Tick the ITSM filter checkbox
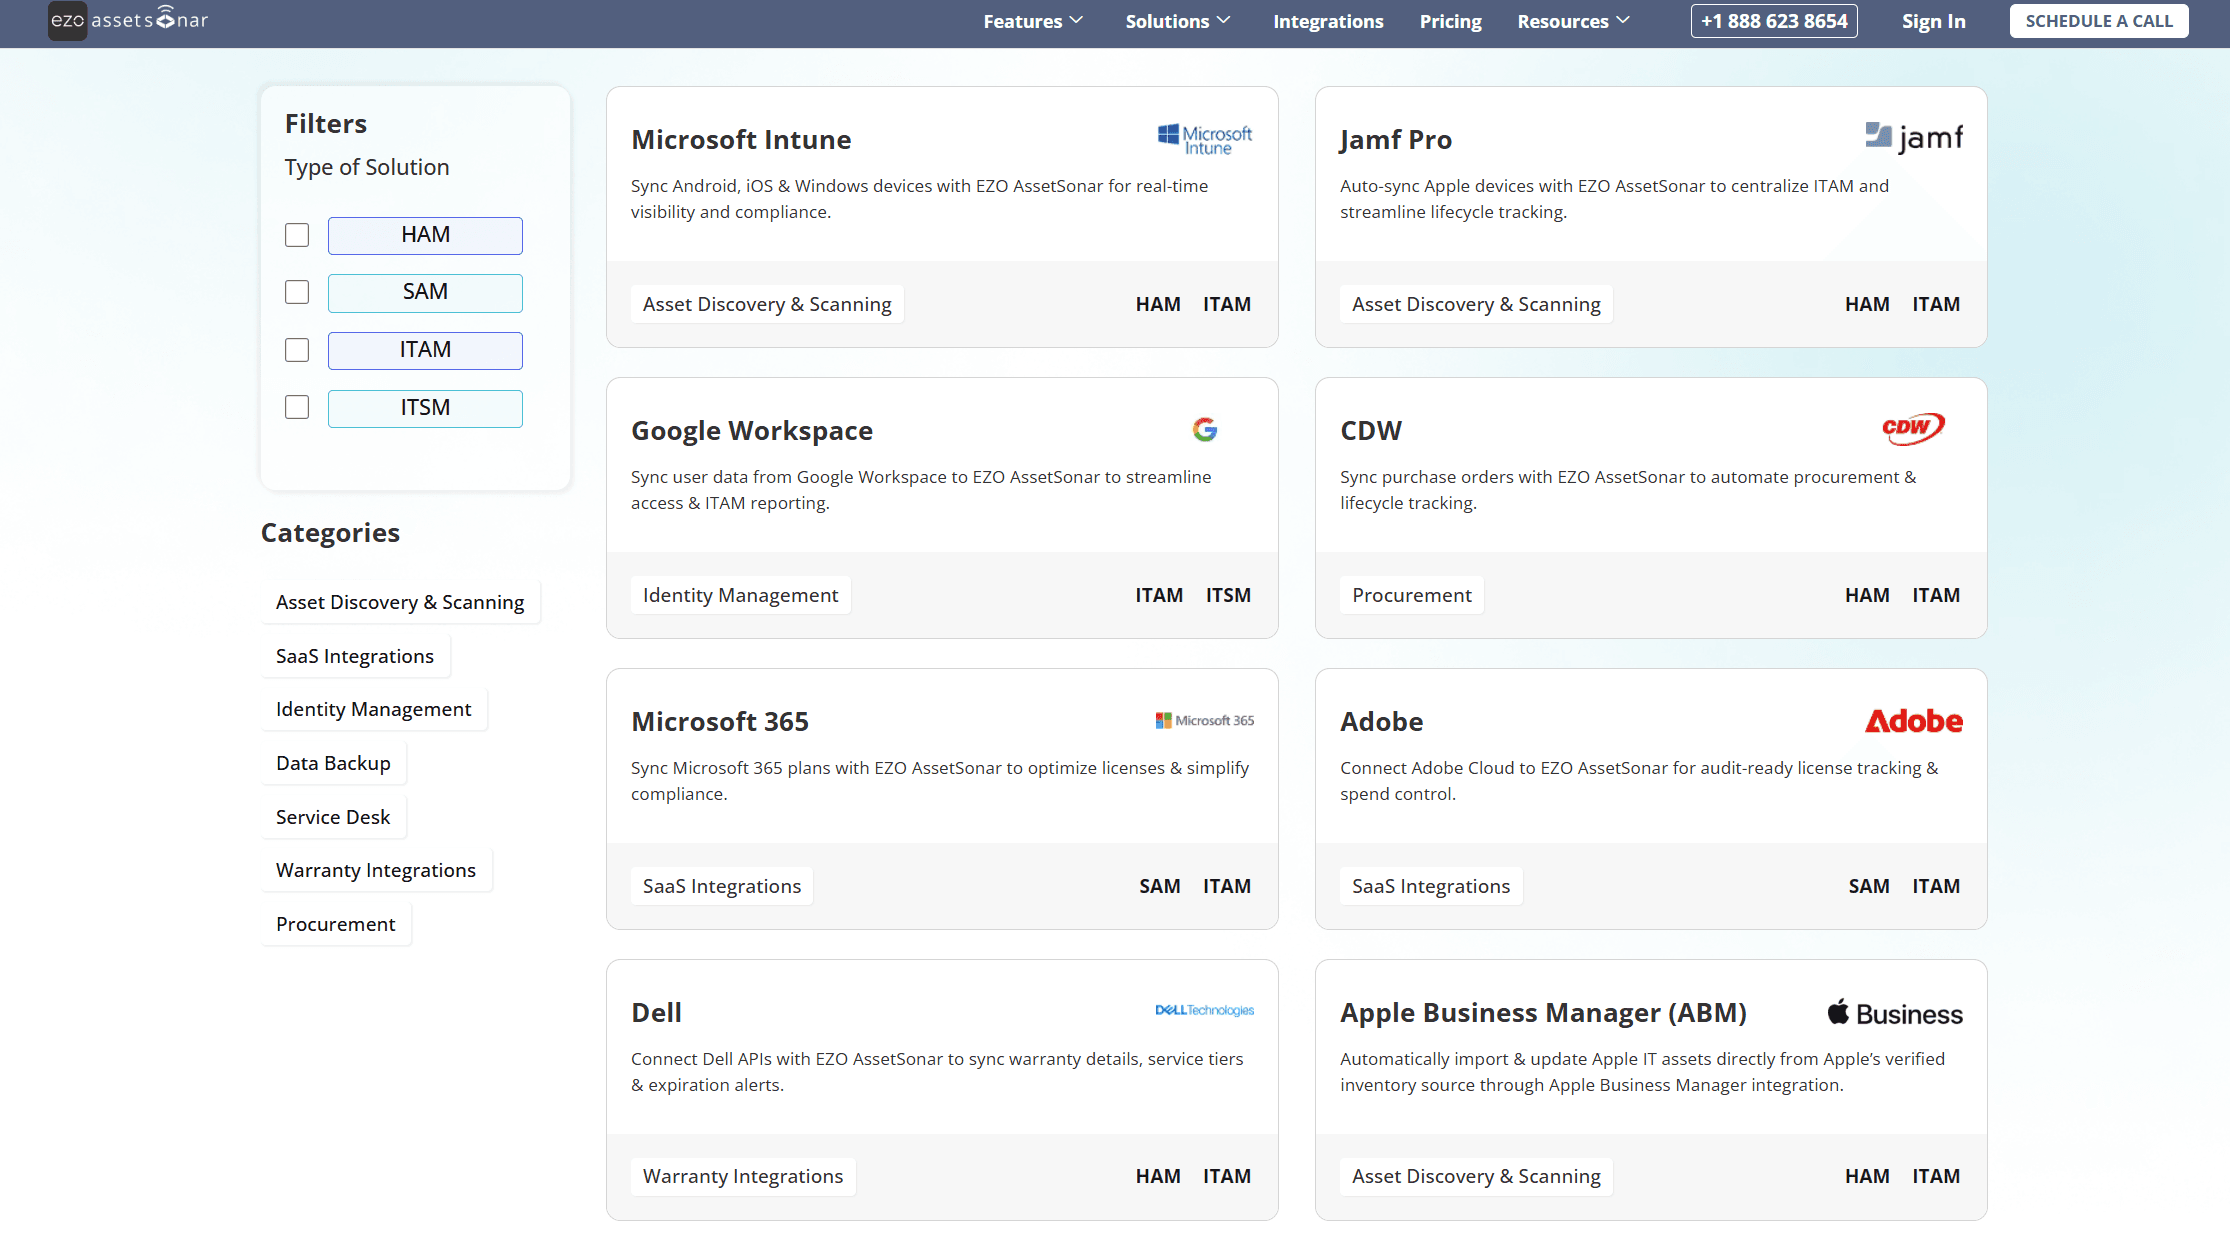This screenshot has width=2230, height=1234. pos(297,407)
